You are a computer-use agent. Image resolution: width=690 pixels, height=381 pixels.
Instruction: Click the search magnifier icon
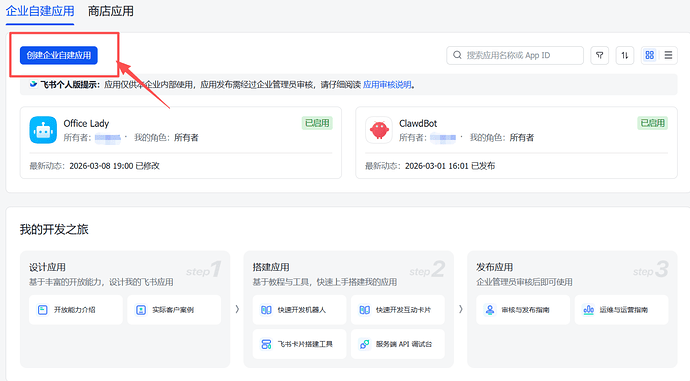(x=457, y=55)
